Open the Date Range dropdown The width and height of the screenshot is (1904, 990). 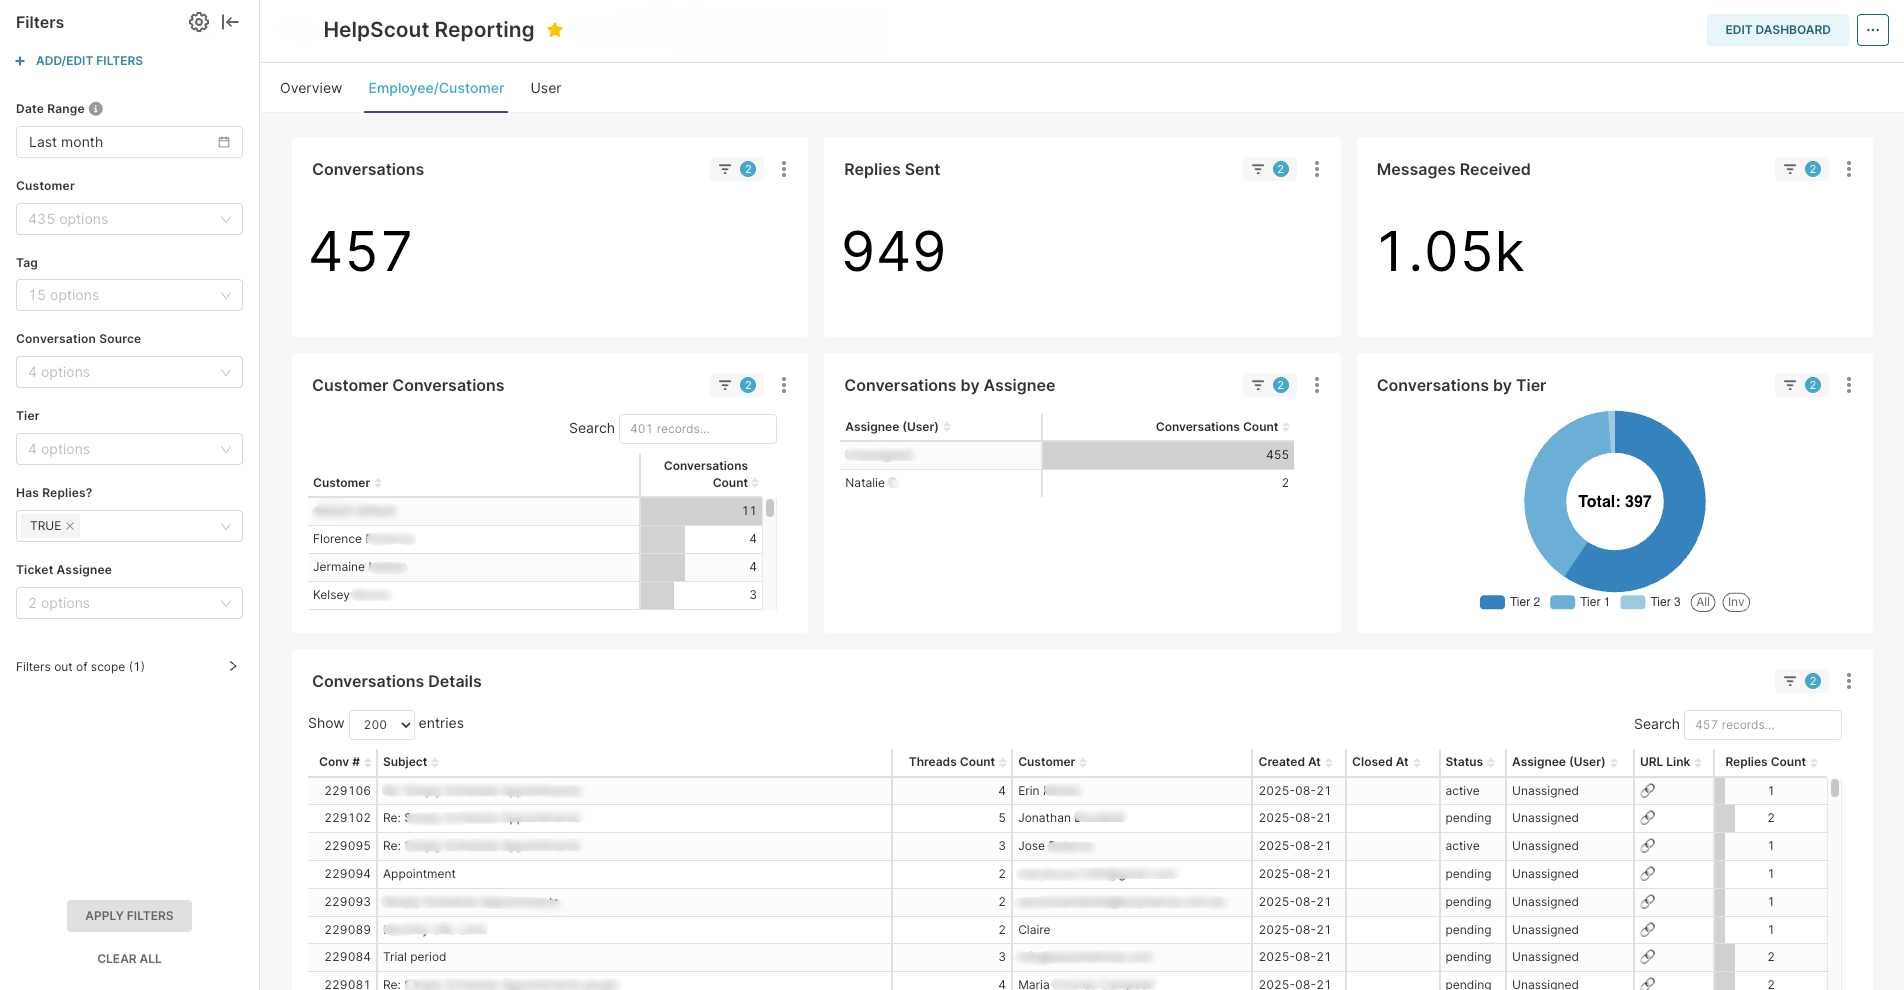[x=129, y=142]
